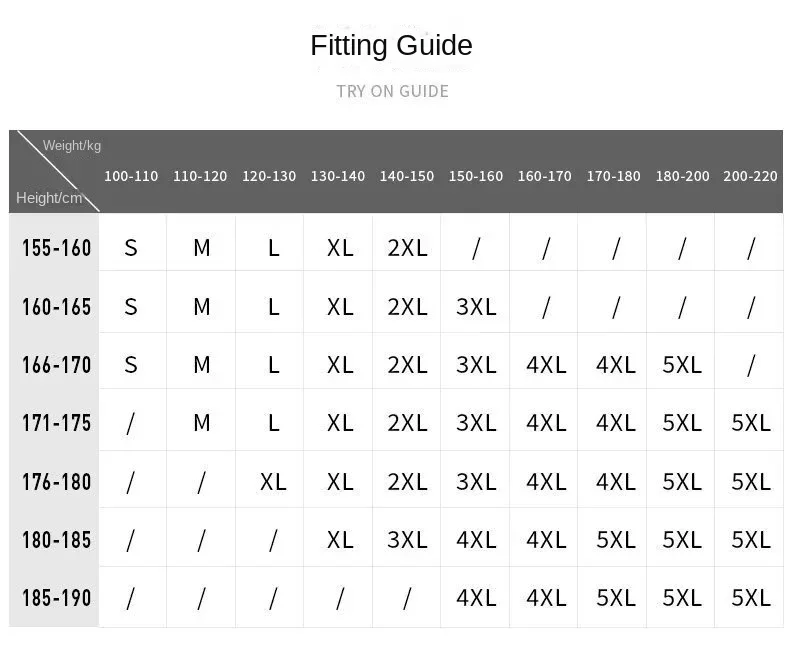Click 4XL cell under 150-160 in row 185-190

point(476,598)
